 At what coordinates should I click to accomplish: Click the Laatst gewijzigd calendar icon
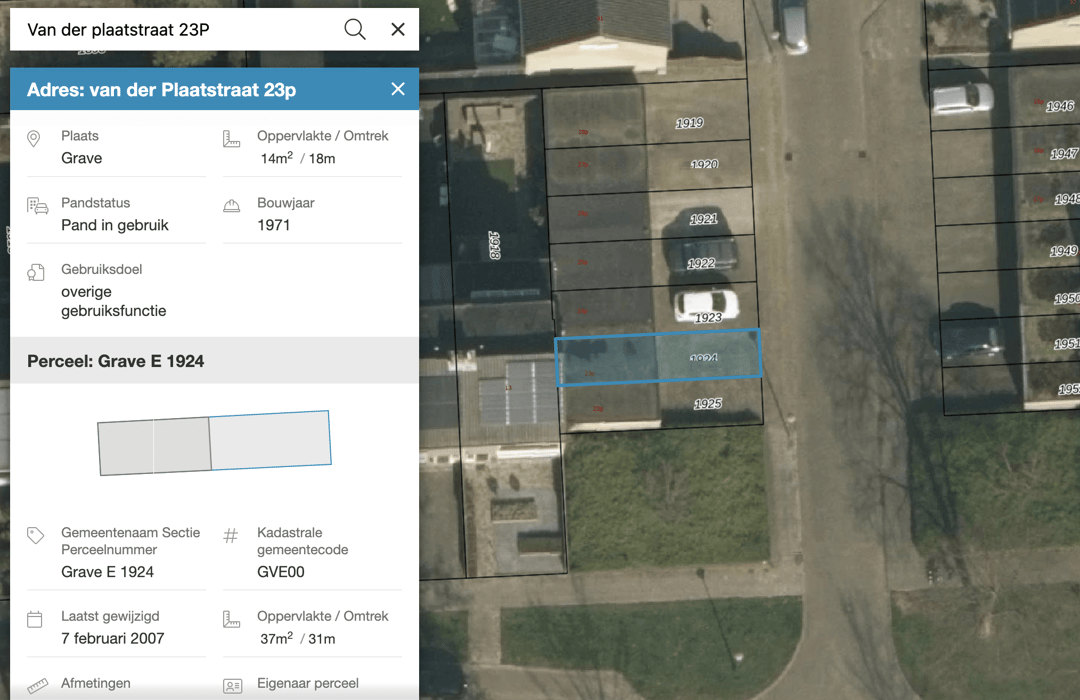pos(34,619)
